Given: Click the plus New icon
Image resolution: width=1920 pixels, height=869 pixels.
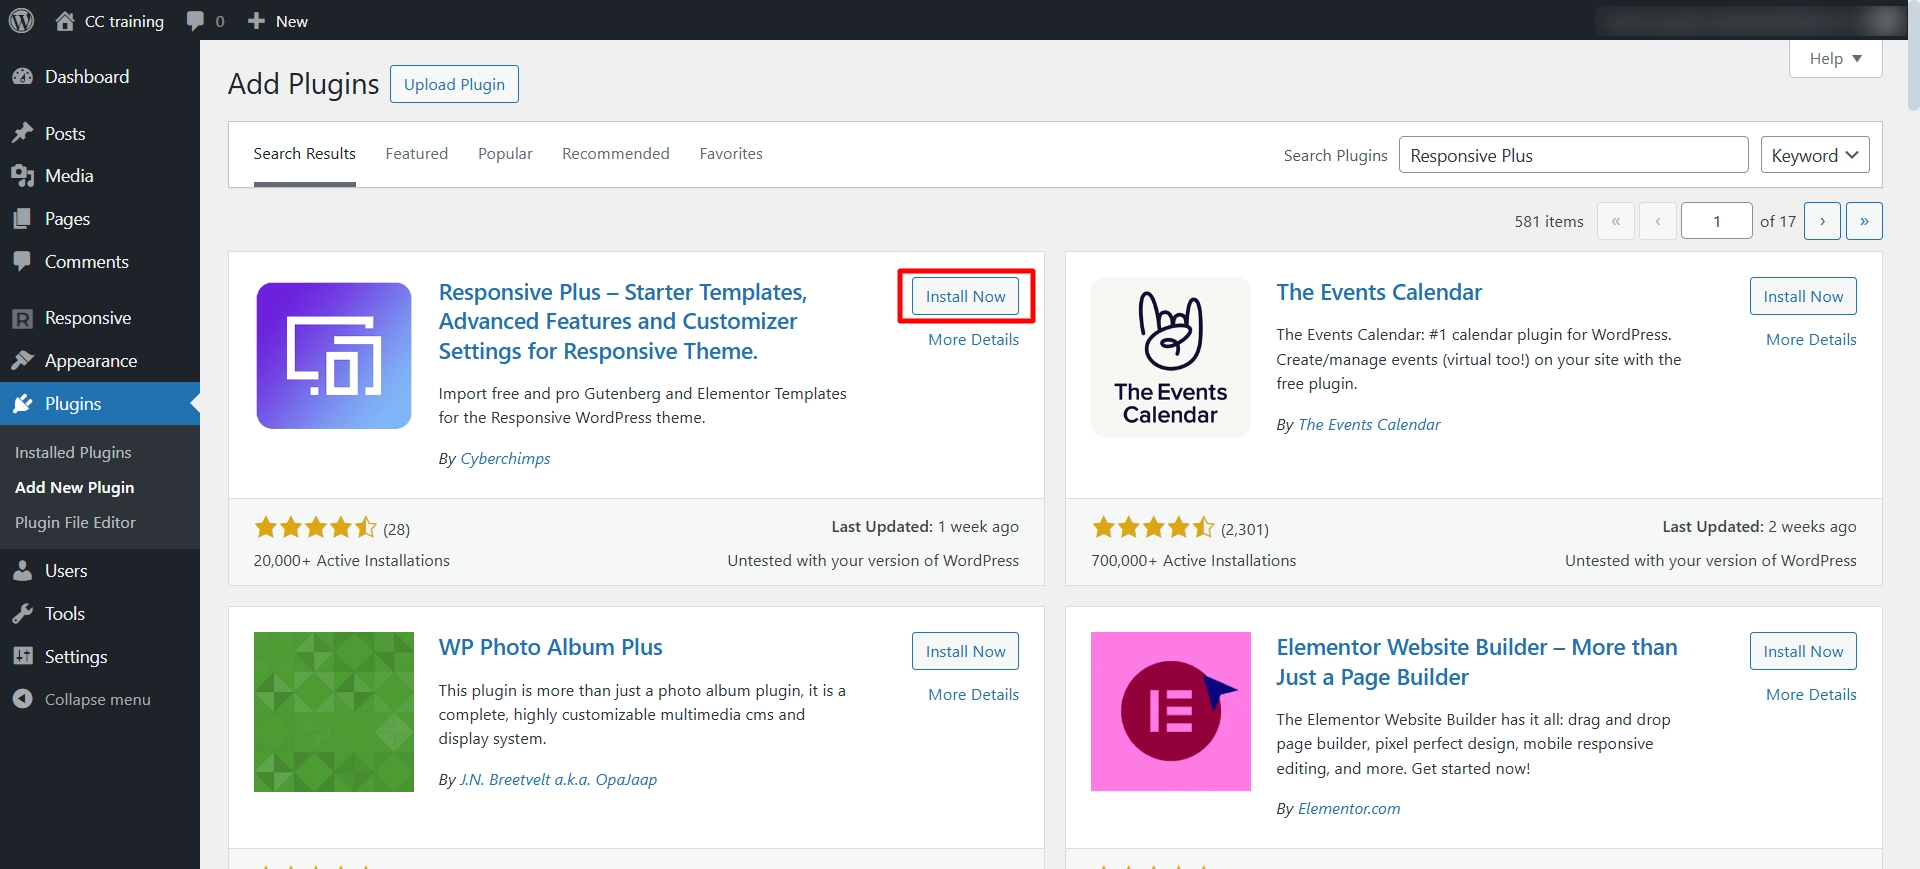Looking at the screenshot, I should click(256, 21).
